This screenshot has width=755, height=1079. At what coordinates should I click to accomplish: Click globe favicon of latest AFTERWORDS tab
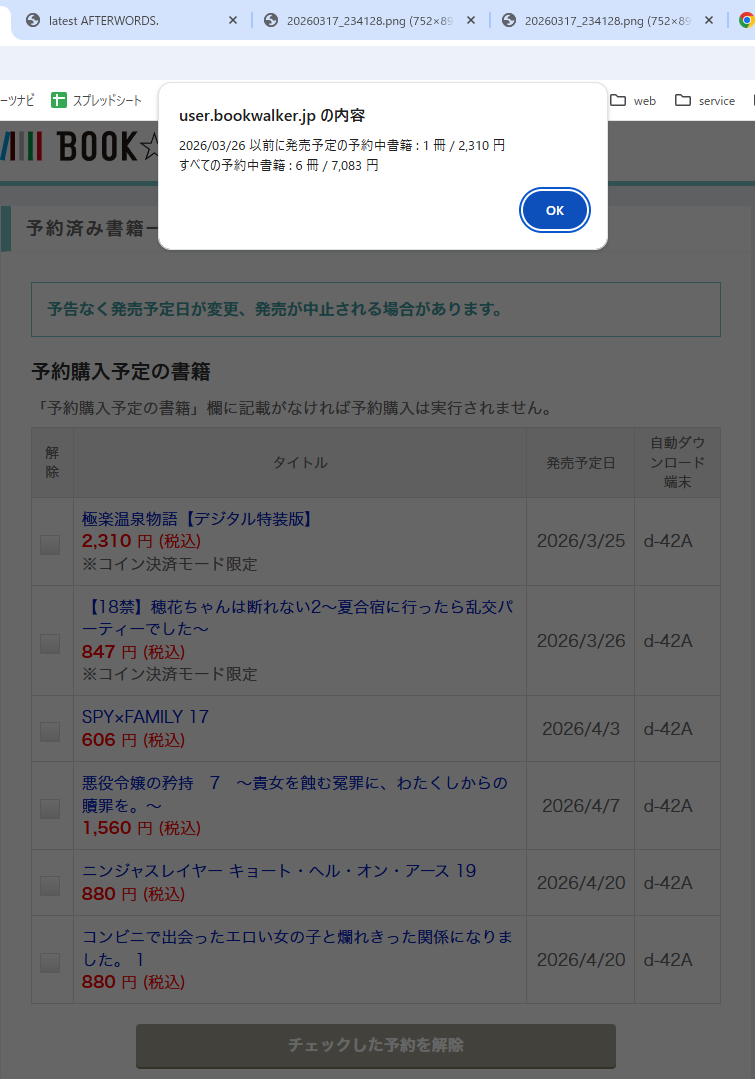coord(33,20)
